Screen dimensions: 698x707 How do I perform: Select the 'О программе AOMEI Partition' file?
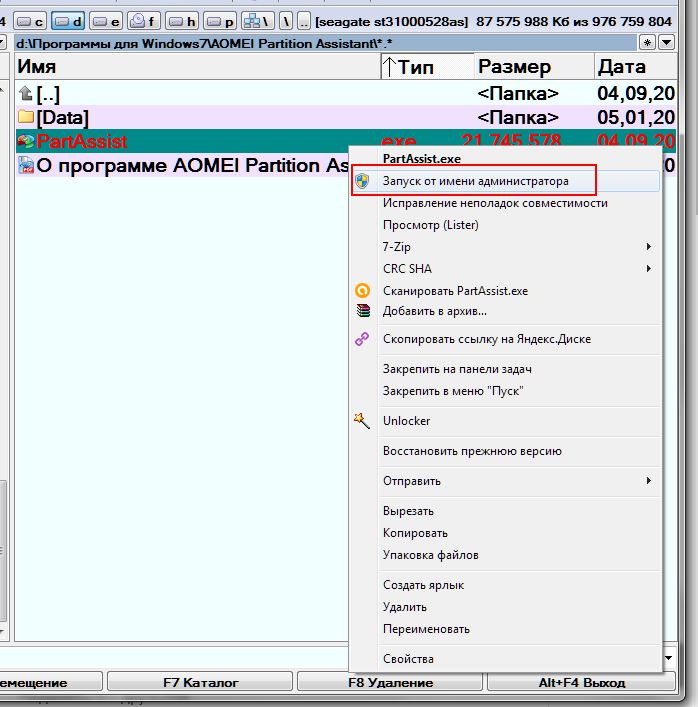click(x=183, y=165)
